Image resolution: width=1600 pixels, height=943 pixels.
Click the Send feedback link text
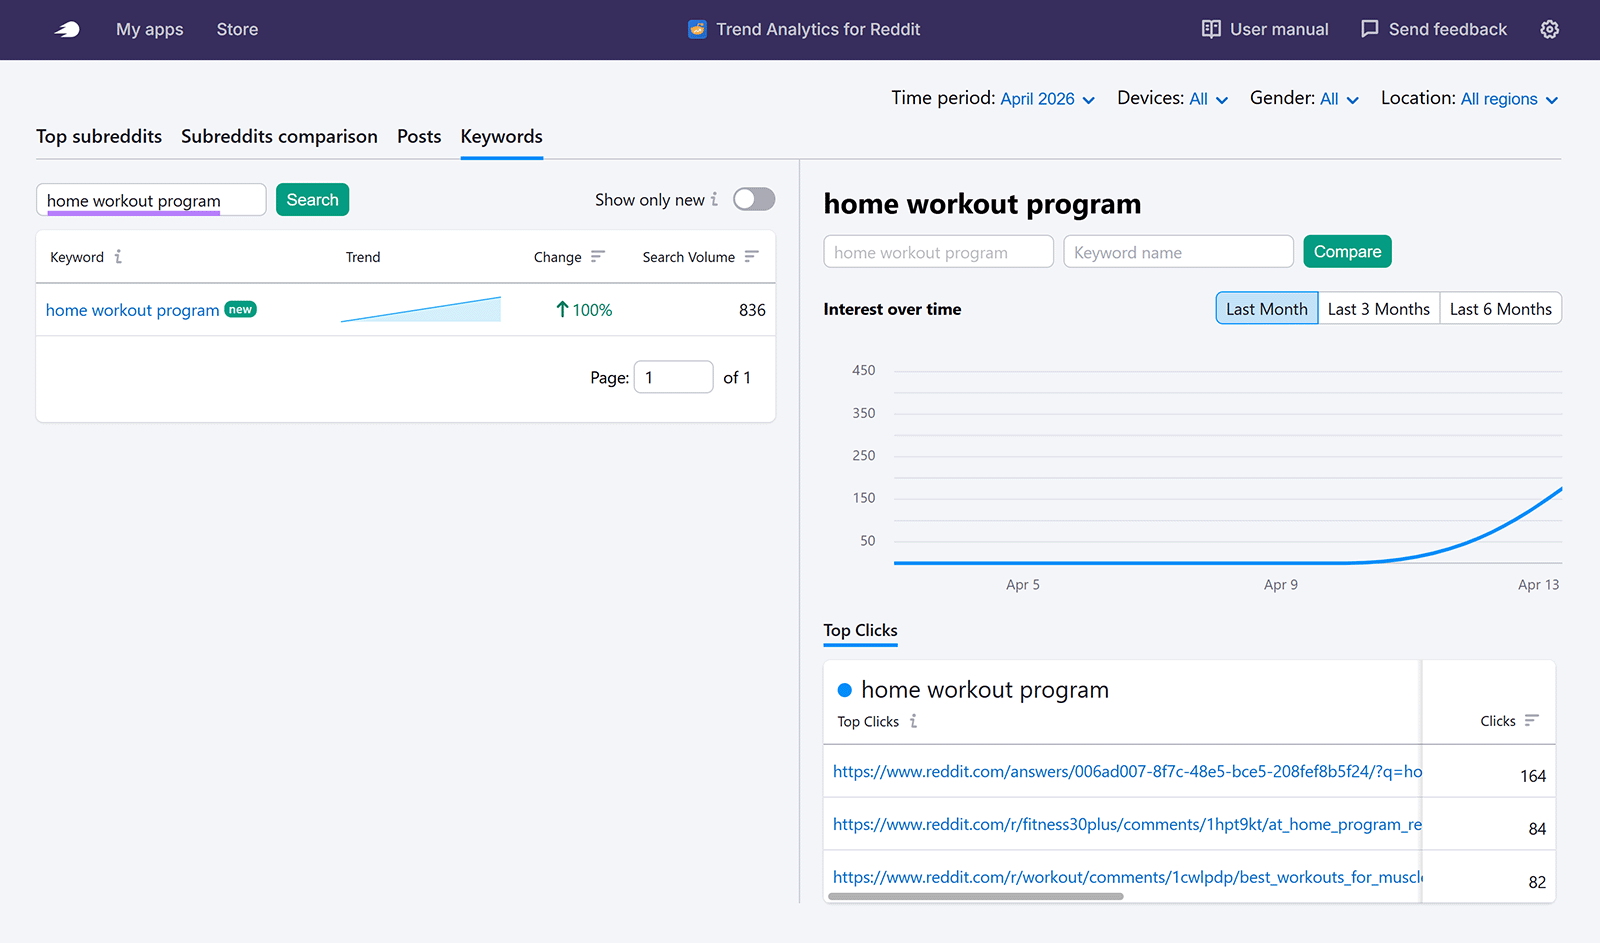[x=1447, y=30]
